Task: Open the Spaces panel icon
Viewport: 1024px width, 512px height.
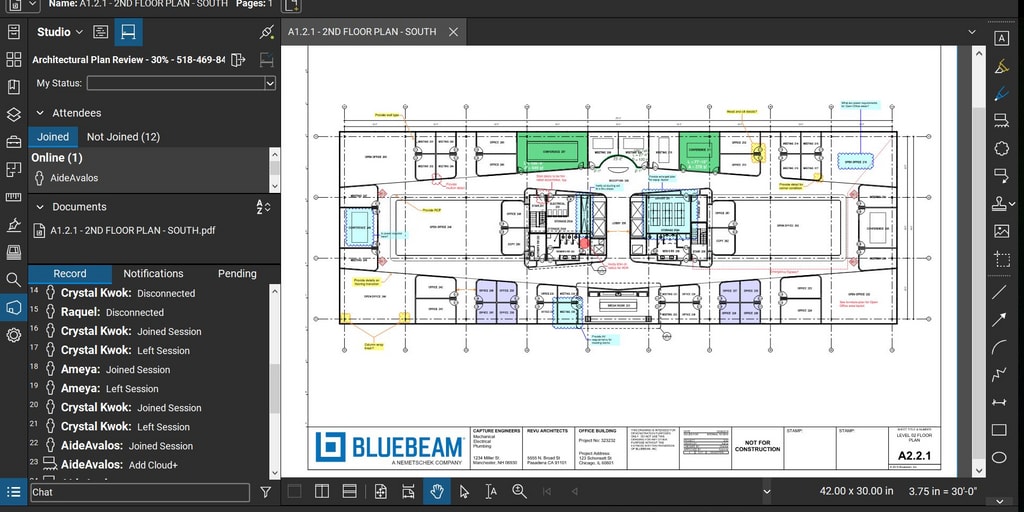Action: 14,169
